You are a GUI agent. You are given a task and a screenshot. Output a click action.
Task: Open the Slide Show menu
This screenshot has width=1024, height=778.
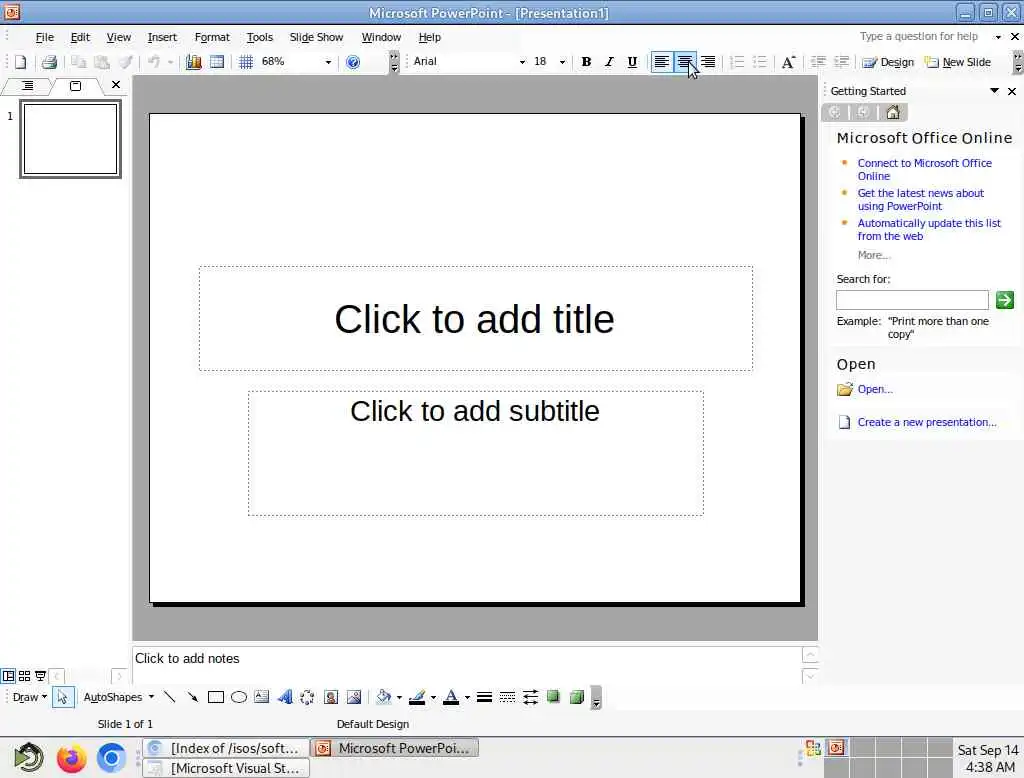316,37
